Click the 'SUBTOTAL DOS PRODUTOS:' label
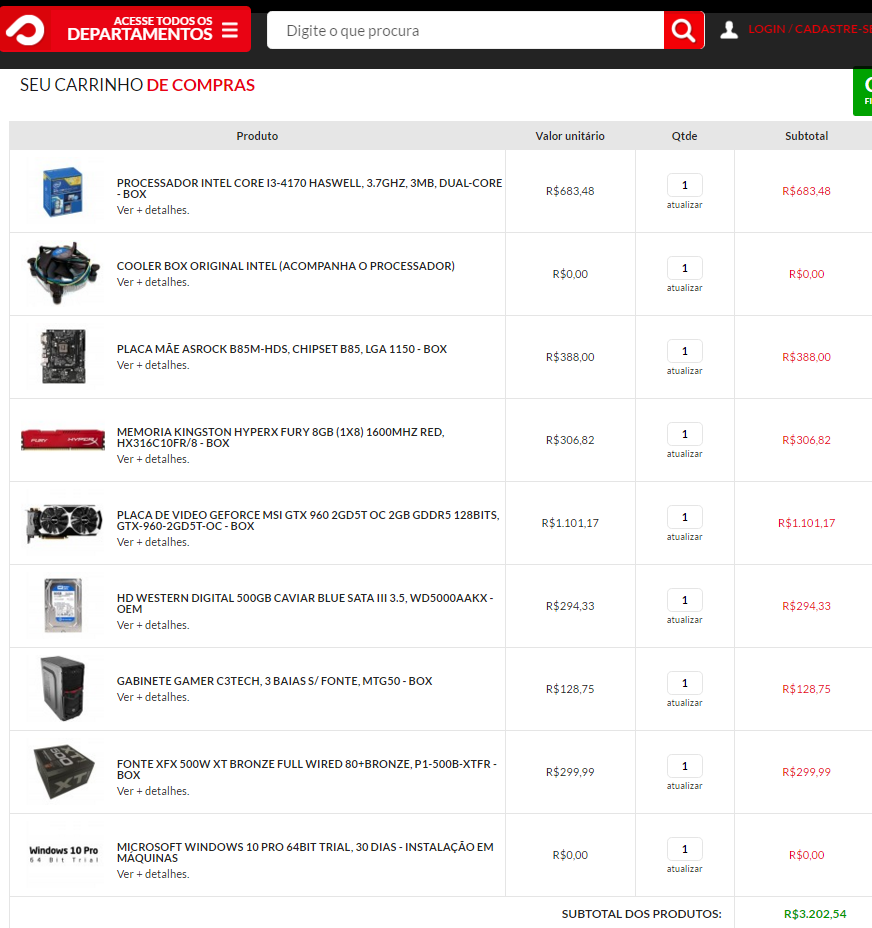This screenshot has height=928, width=872. coord(642,914)
